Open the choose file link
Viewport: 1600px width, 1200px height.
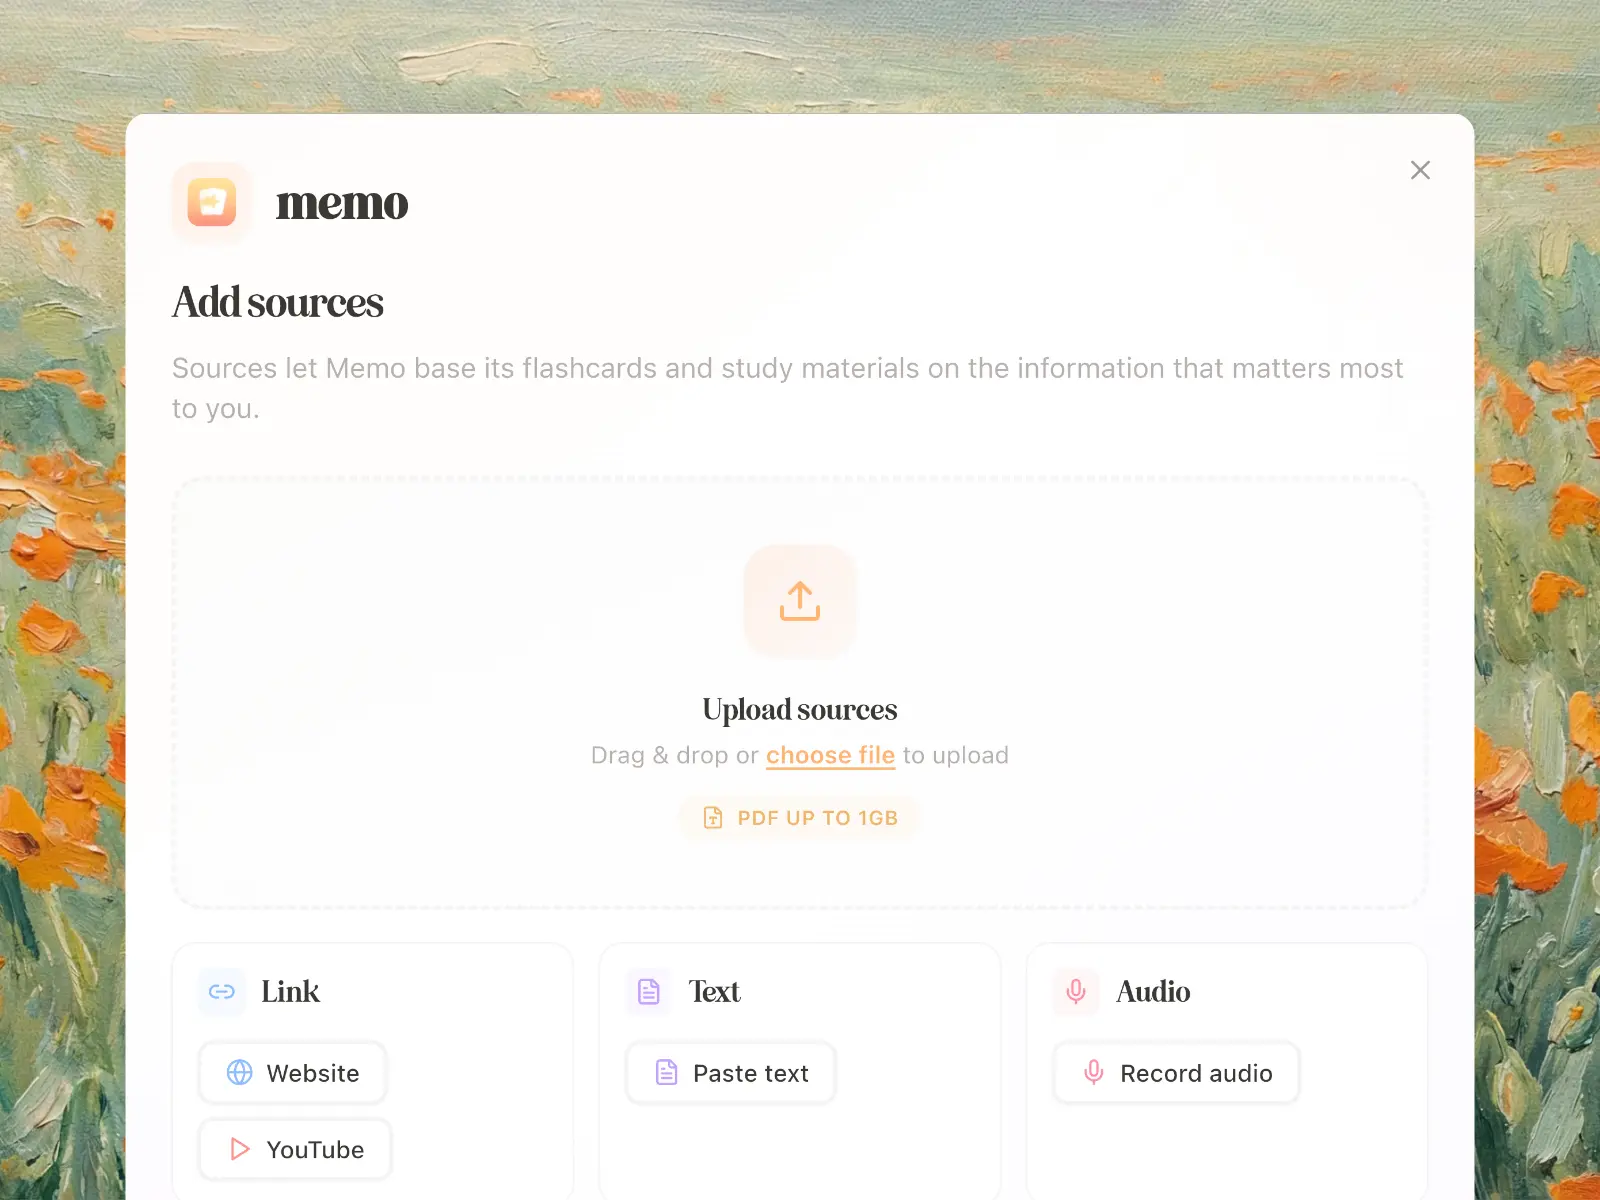(x=830, y=755)
